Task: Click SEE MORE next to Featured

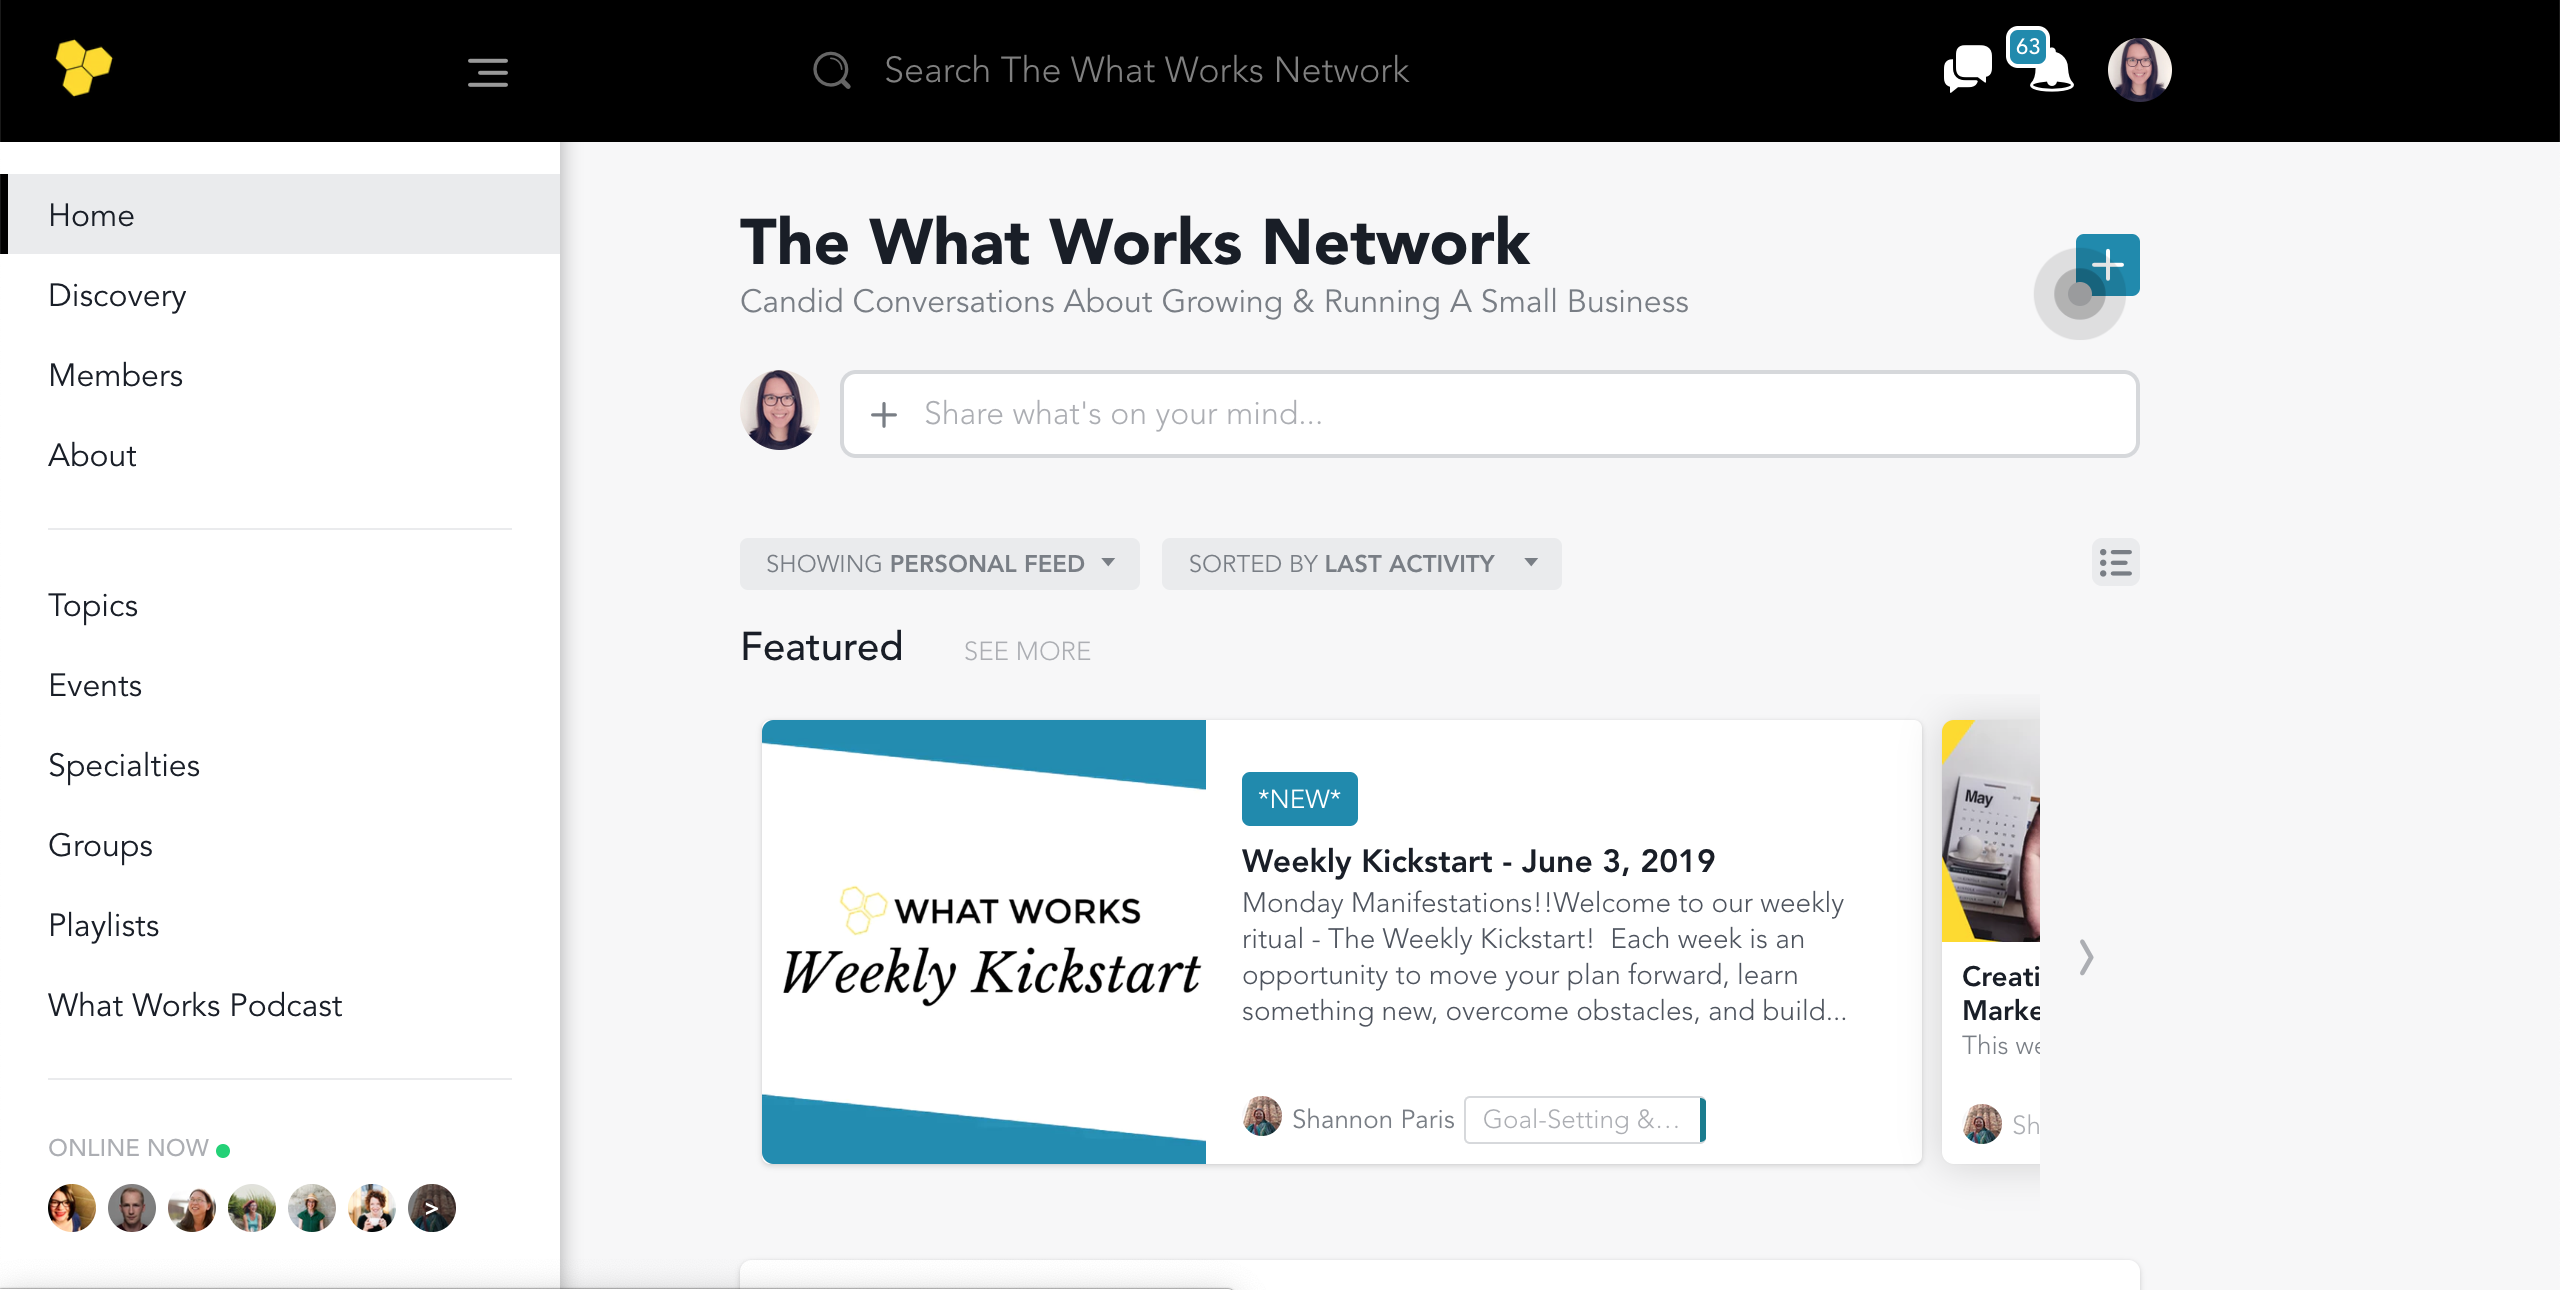Action: tap(1027, 650)
